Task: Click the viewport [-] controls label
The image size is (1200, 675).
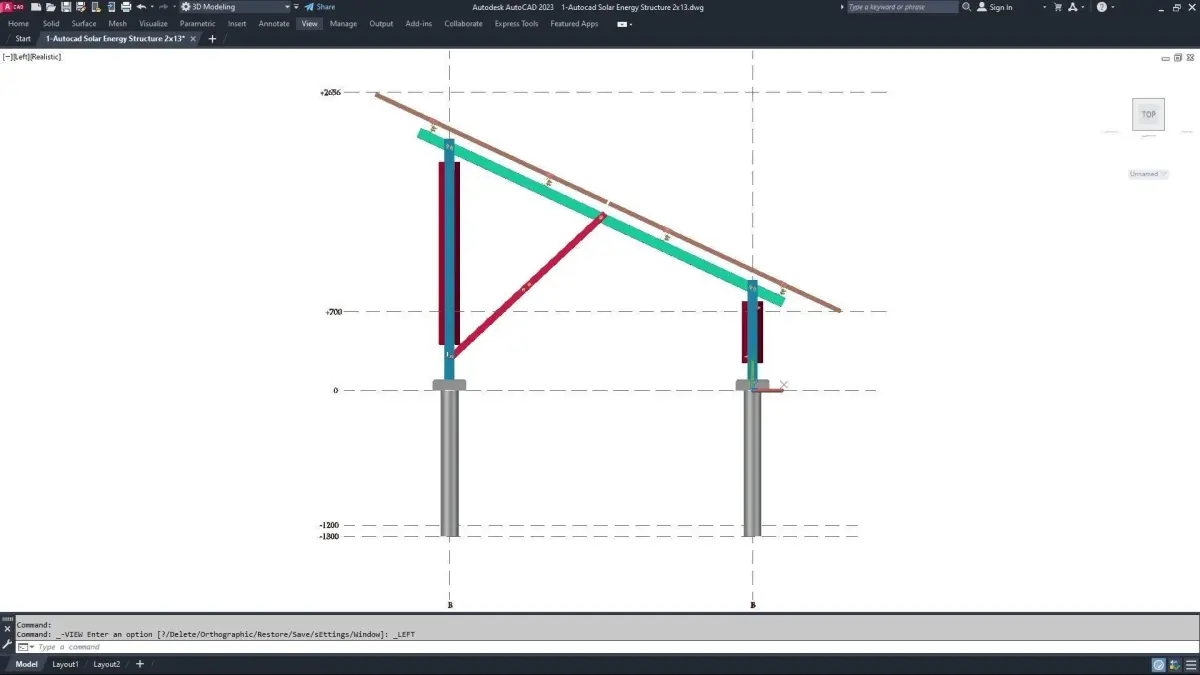Action: (x=7, y=57)
